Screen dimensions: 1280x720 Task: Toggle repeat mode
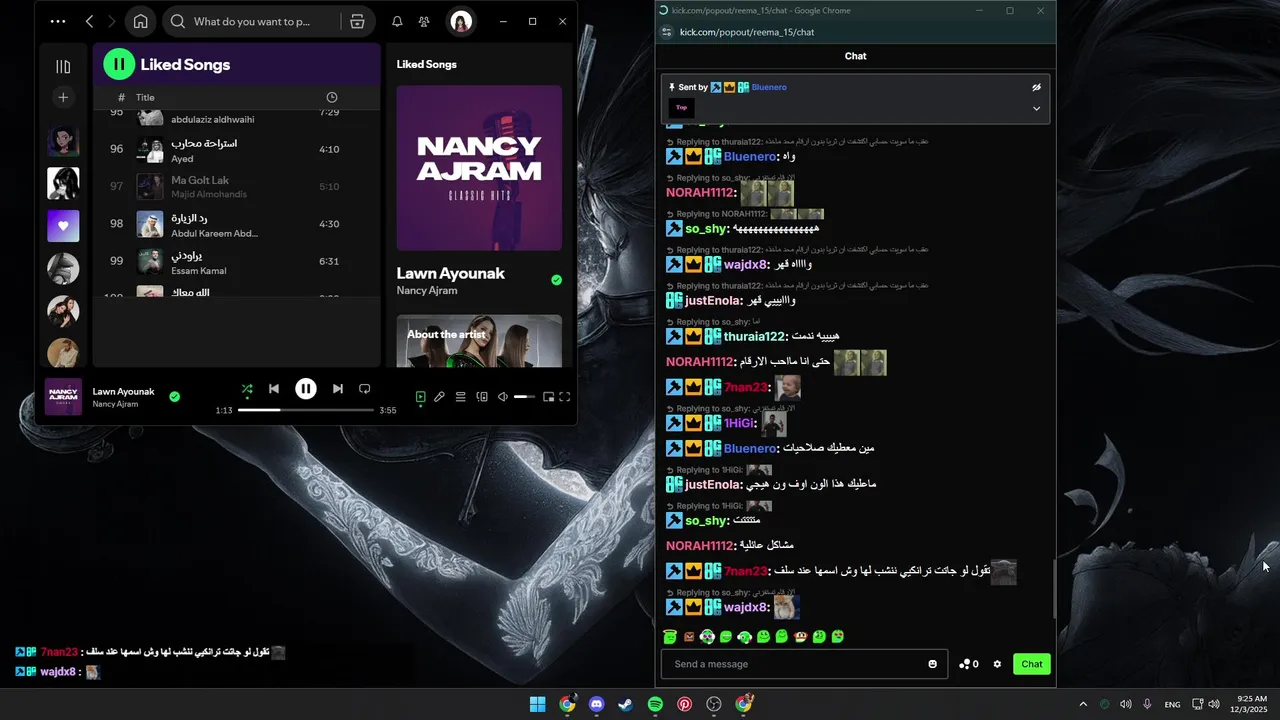point(365,389)
